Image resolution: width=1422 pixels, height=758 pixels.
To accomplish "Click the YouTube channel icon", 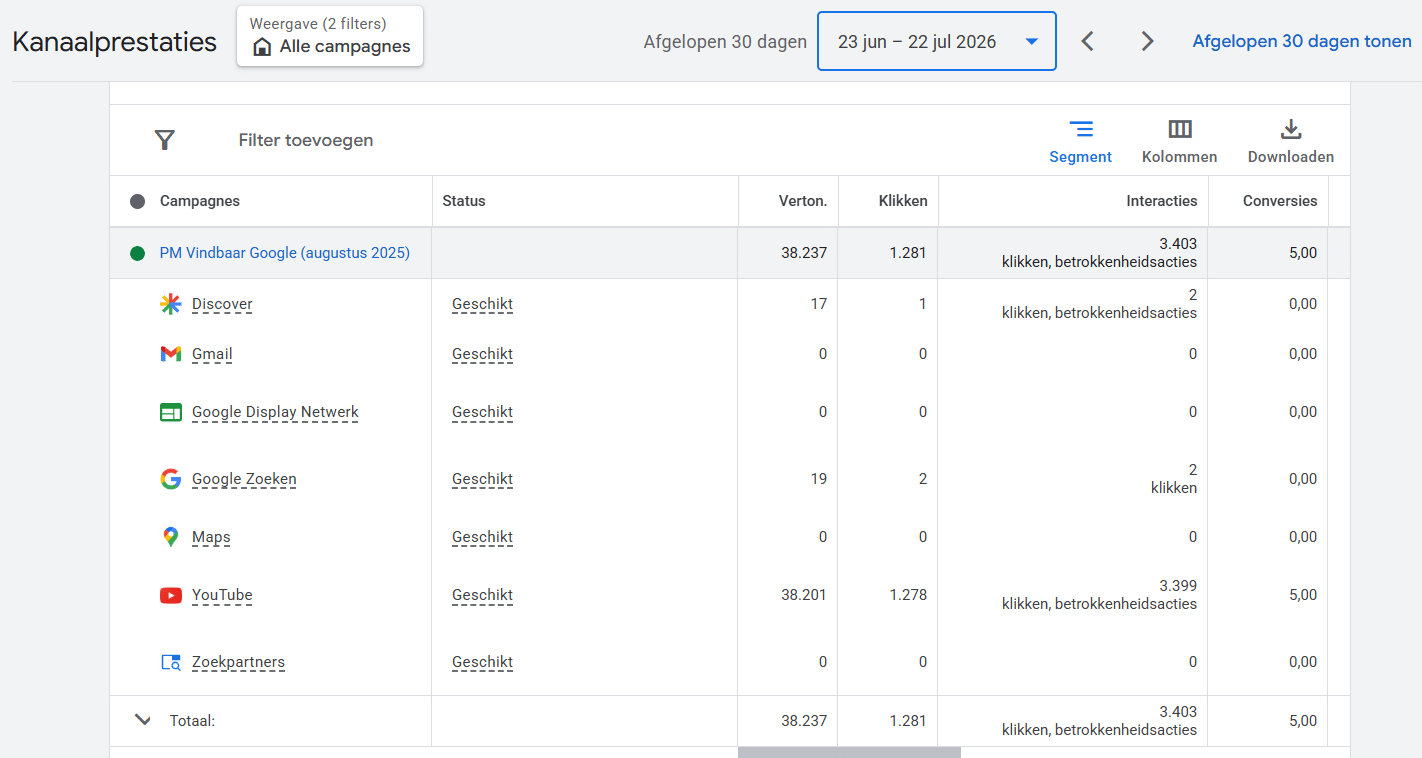I will (x=171, y=595).
